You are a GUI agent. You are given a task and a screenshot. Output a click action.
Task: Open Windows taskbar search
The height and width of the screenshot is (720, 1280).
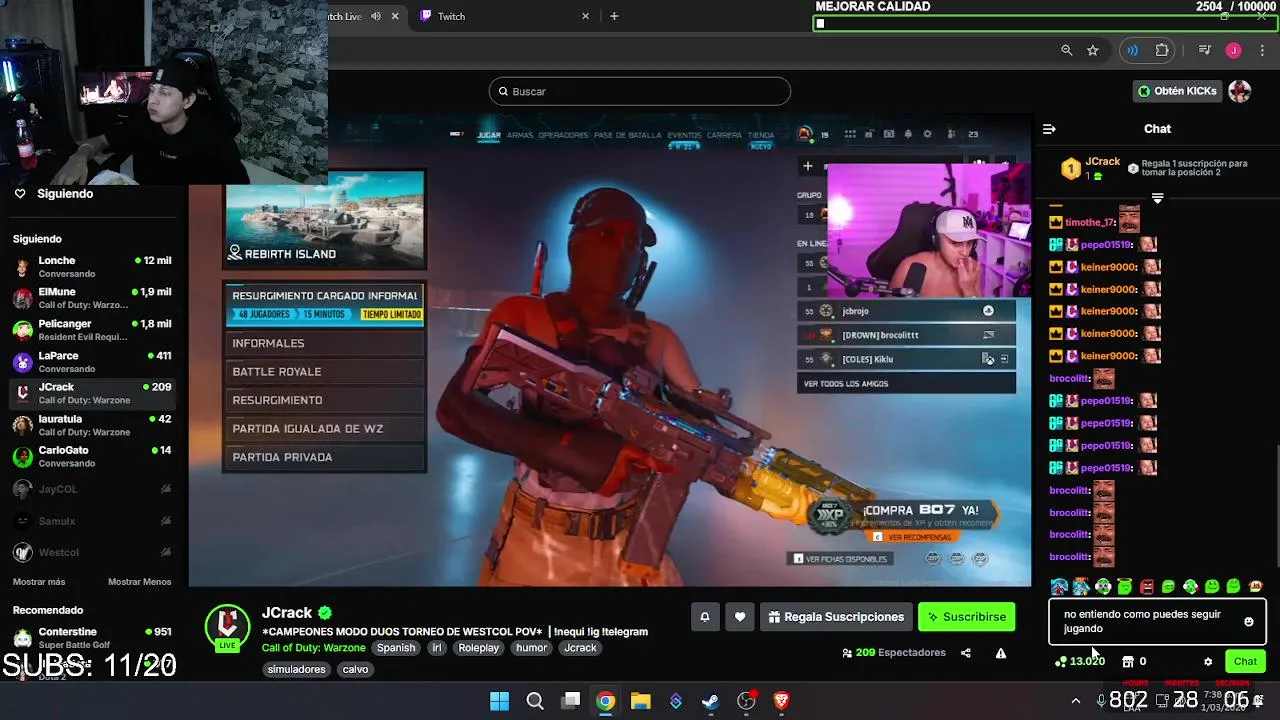coord(535,701)
